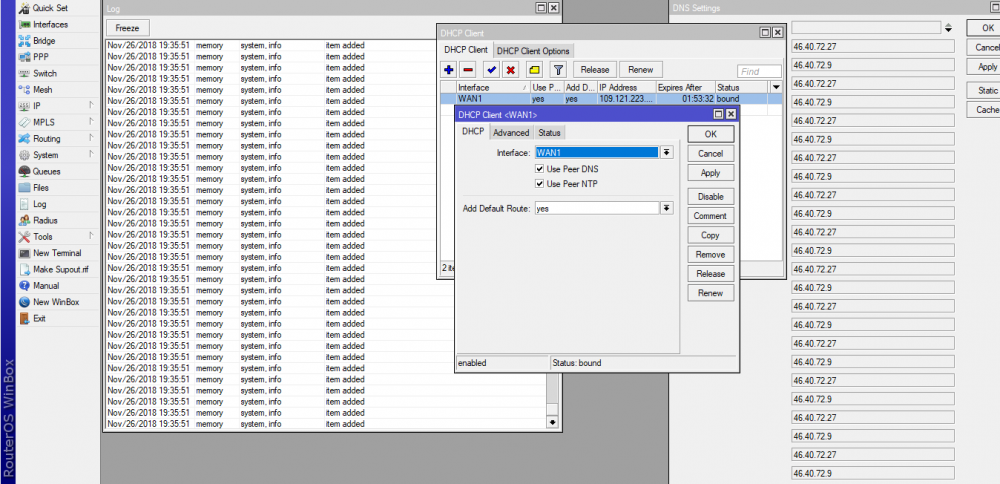This screenshot has width=1000, height=484.
Task: Open the Add Default Route dropdown
Action: 667,208
